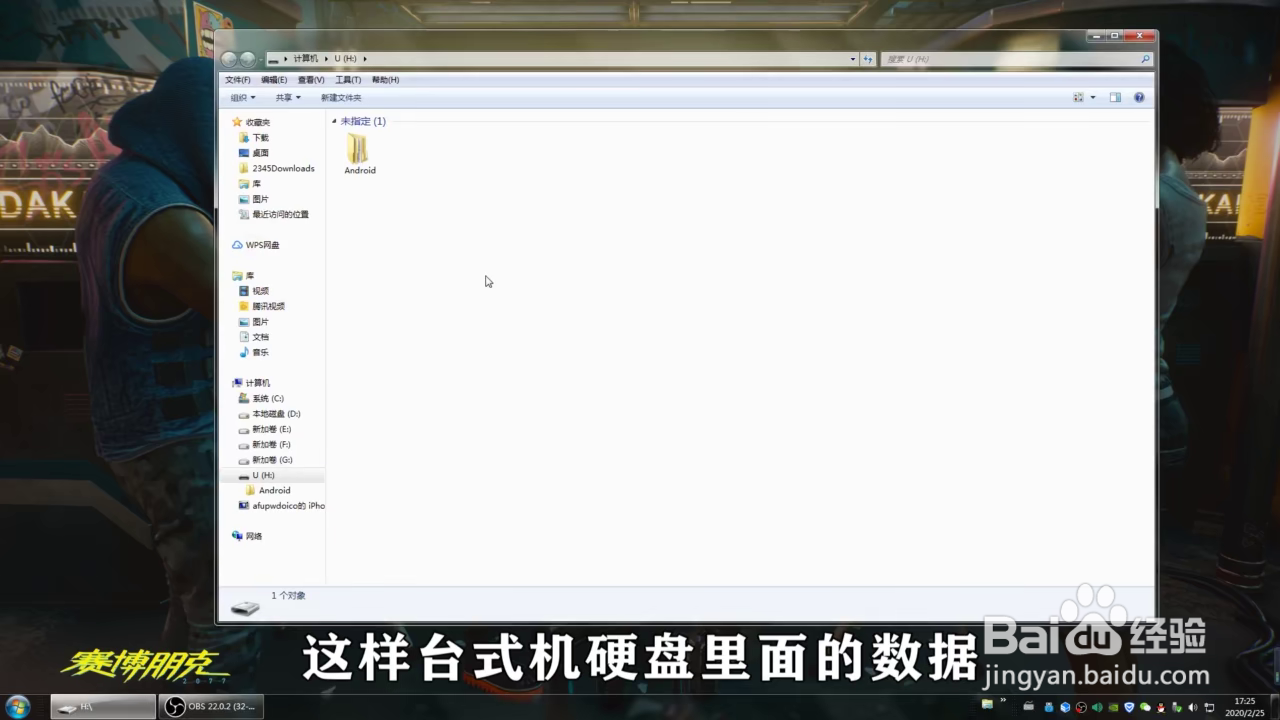Click the taskbar clock showing 17:25
The width and height of the screenshot is (1280, 720).
point(1244,707)
